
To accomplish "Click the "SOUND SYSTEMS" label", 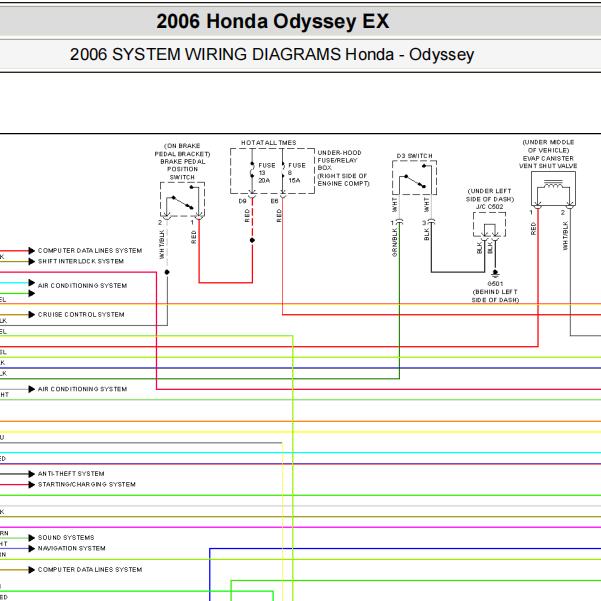I will click(x=66, y=538).
